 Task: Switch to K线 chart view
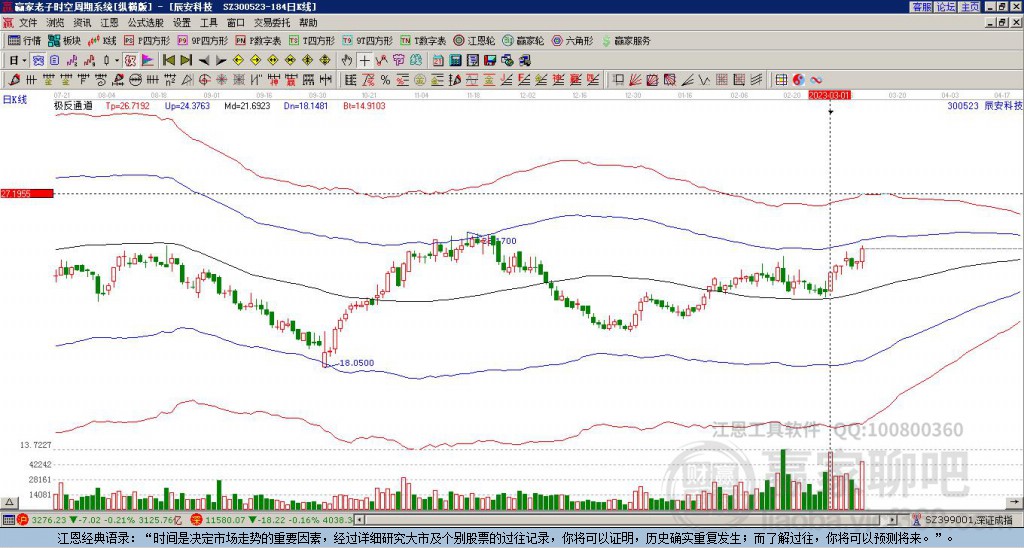(x=103, y=40)
